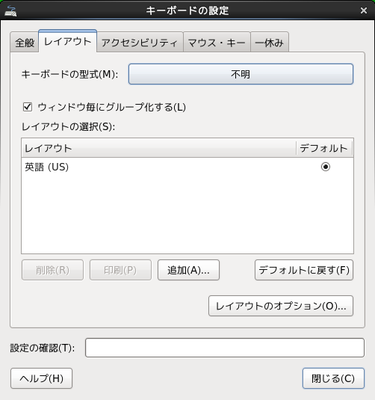Go to the マウス・キー tab
Viewport: 375px width, 400px height.
217,43
